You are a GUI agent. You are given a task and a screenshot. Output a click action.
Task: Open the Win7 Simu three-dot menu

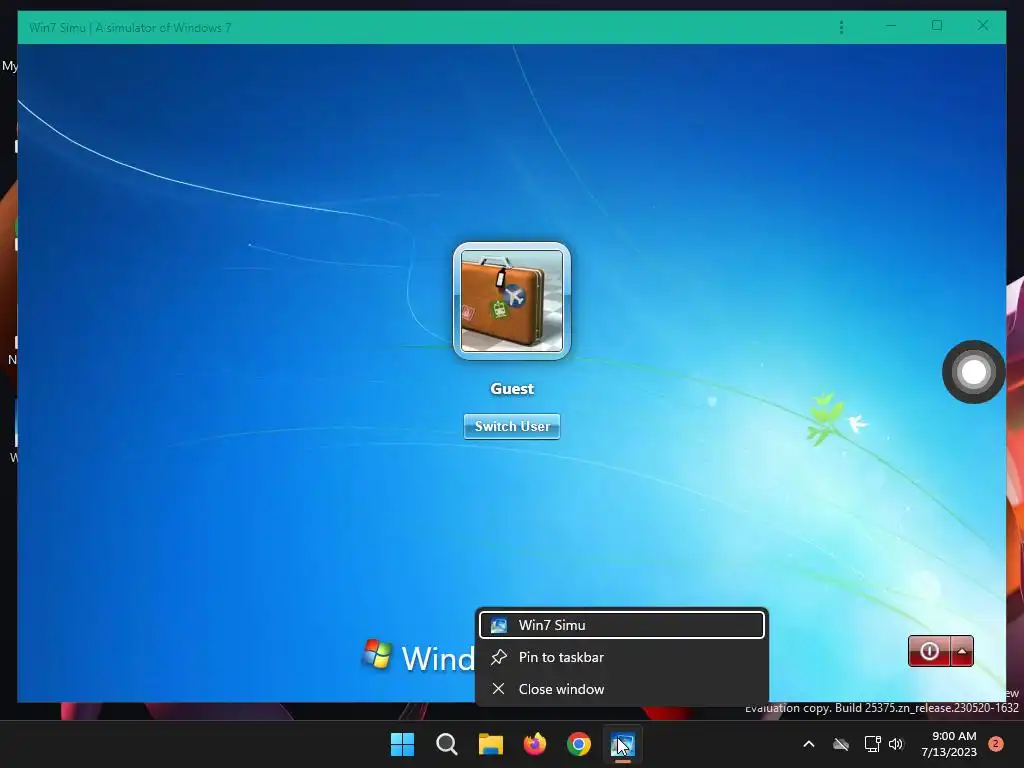[x=841, y=27]
